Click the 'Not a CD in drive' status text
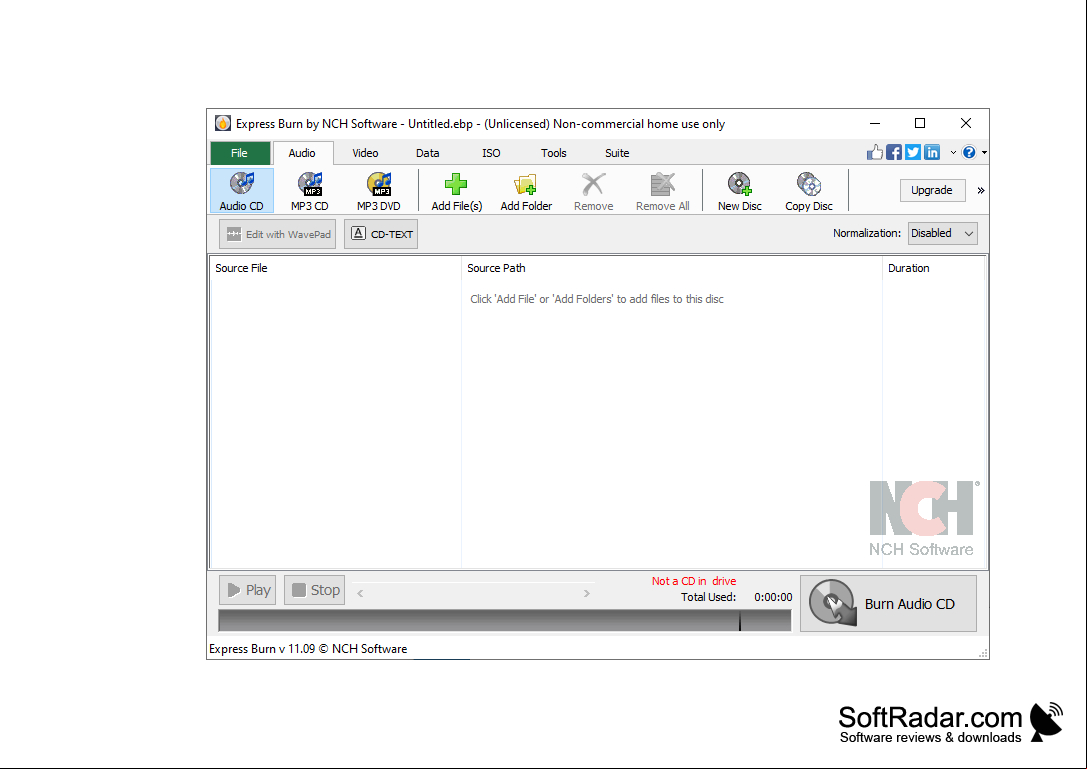This screenshot has width=1087, height=769. tap(694, 581)
